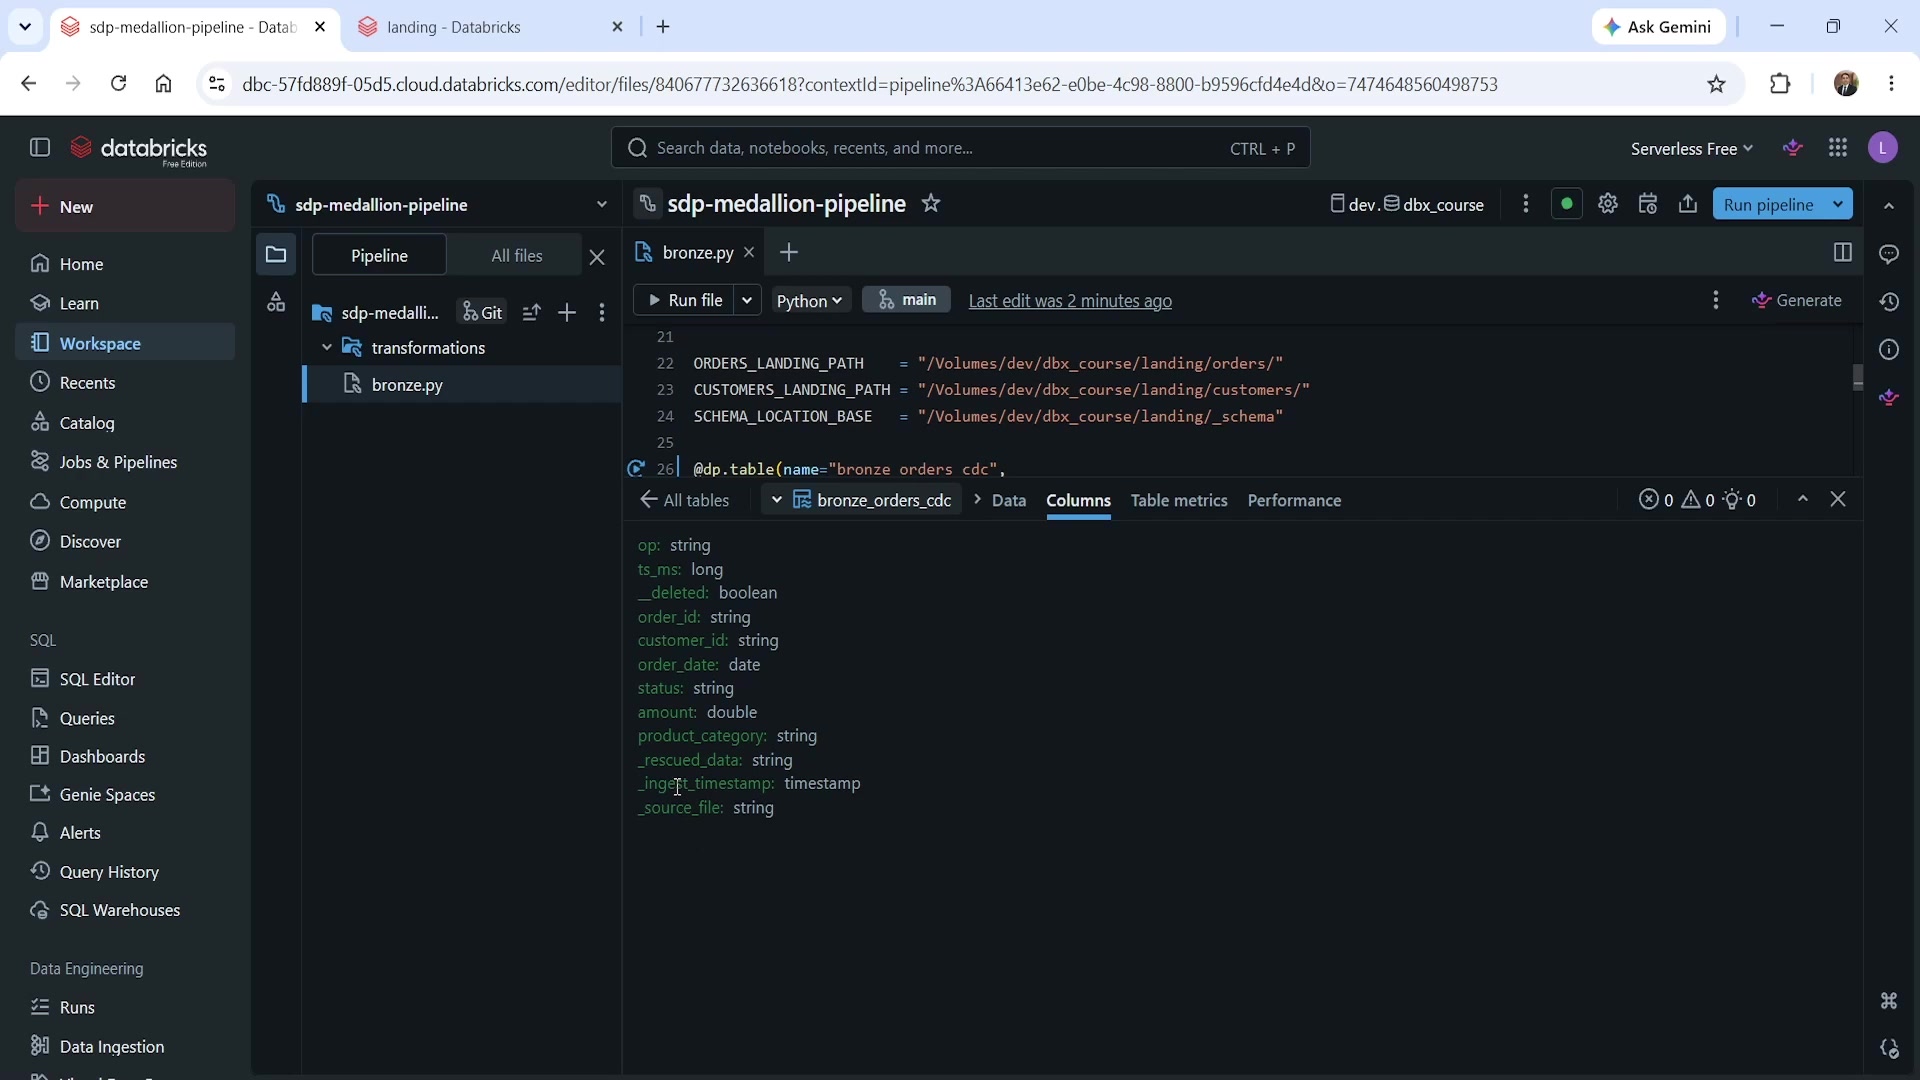
Task: Toggle the split editor view icon
Action: click(1843, 253)
